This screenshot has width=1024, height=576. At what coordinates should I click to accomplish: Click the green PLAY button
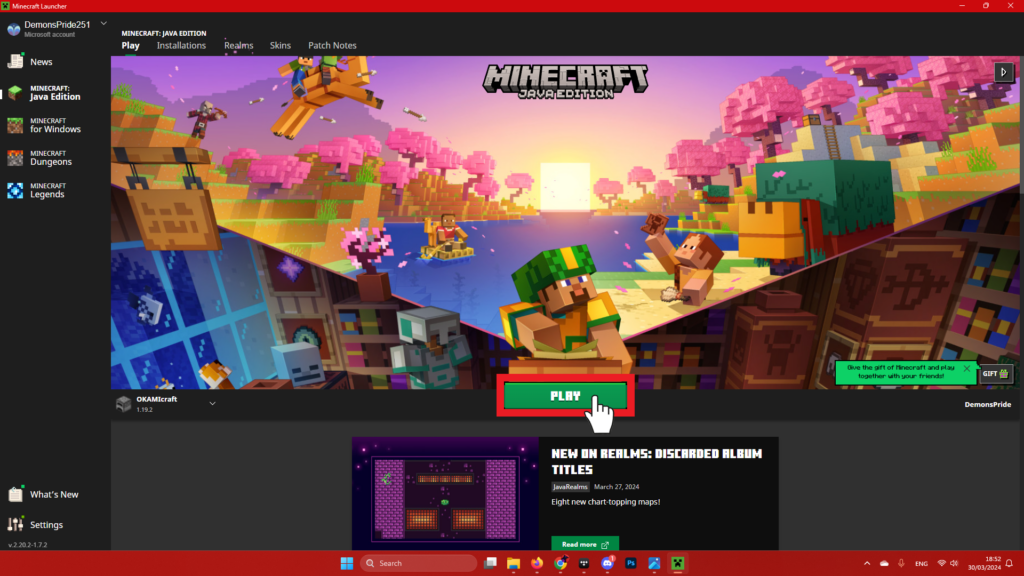coord(566,396)
